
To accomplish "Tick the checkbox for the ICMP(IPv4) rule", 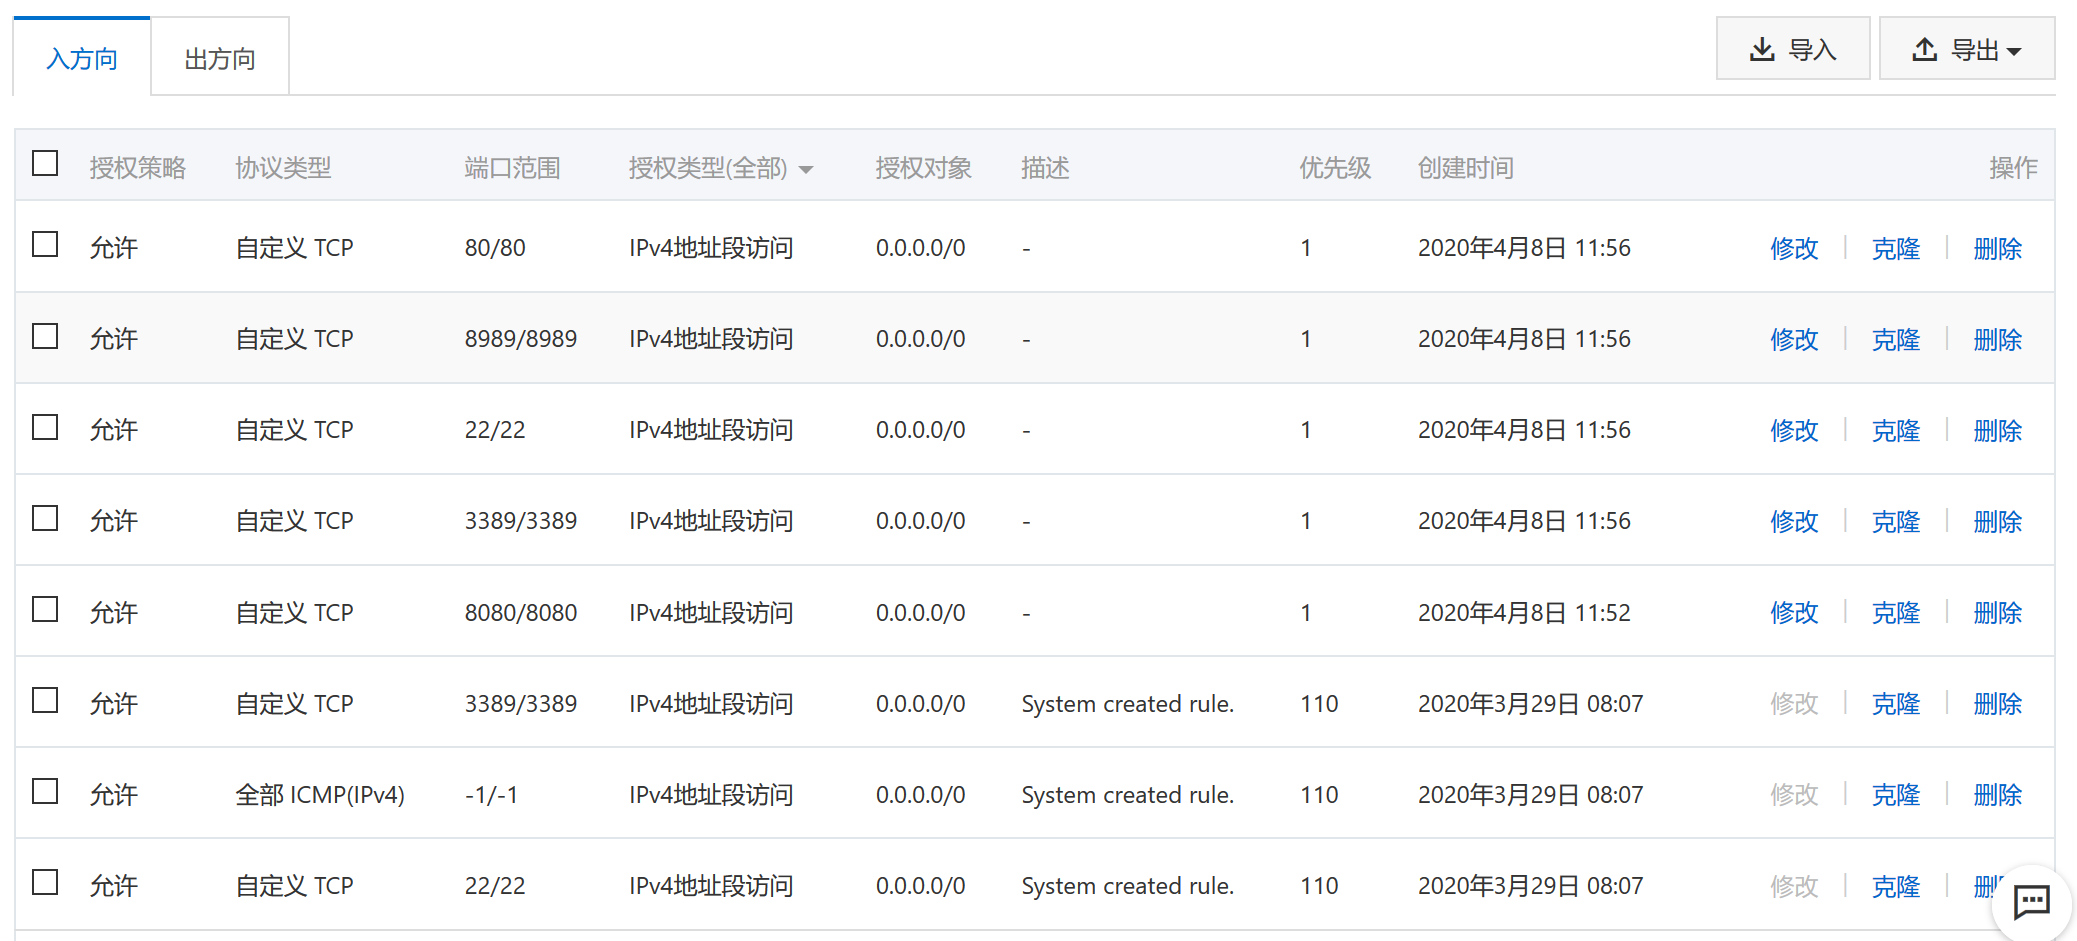I will [45, 791].
